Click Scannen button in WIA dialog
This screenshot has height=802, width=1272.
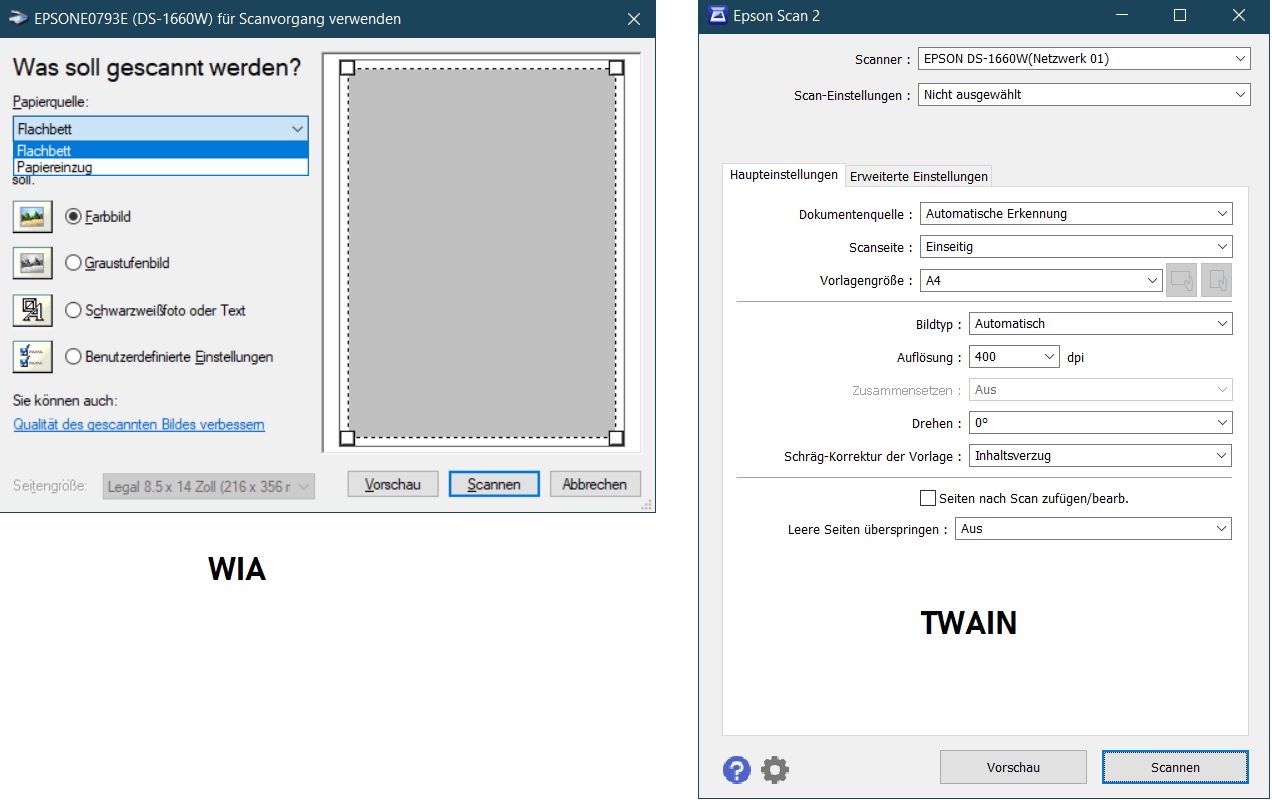point(494,484)
